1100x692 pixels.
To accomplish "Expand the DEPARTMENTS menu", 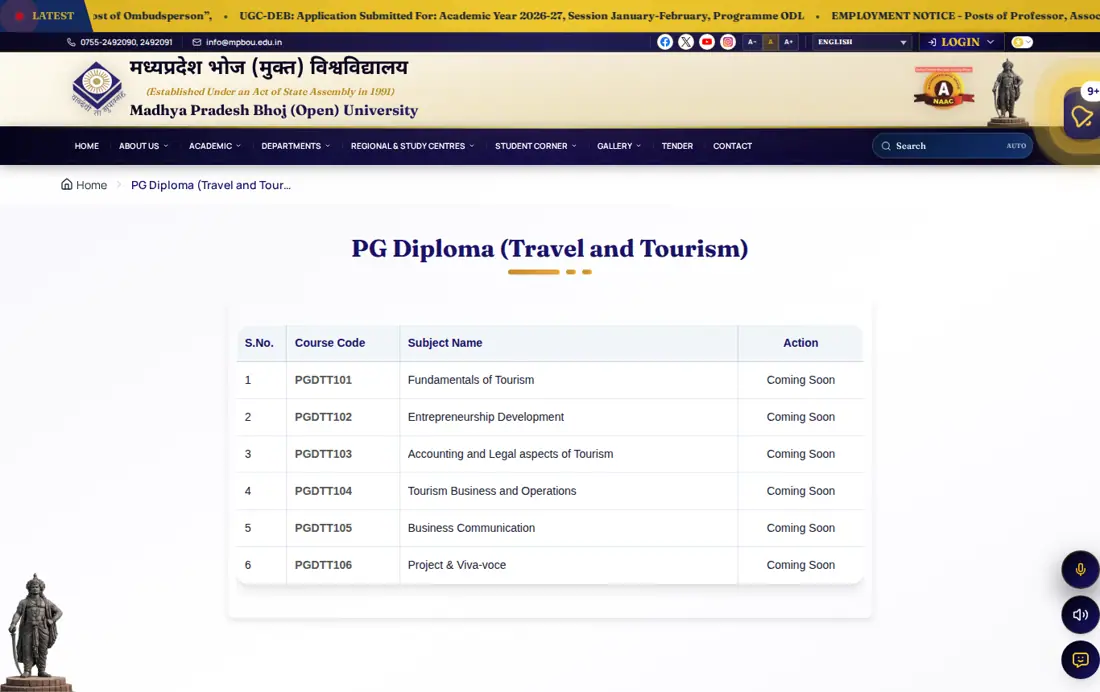I will 295,146.
